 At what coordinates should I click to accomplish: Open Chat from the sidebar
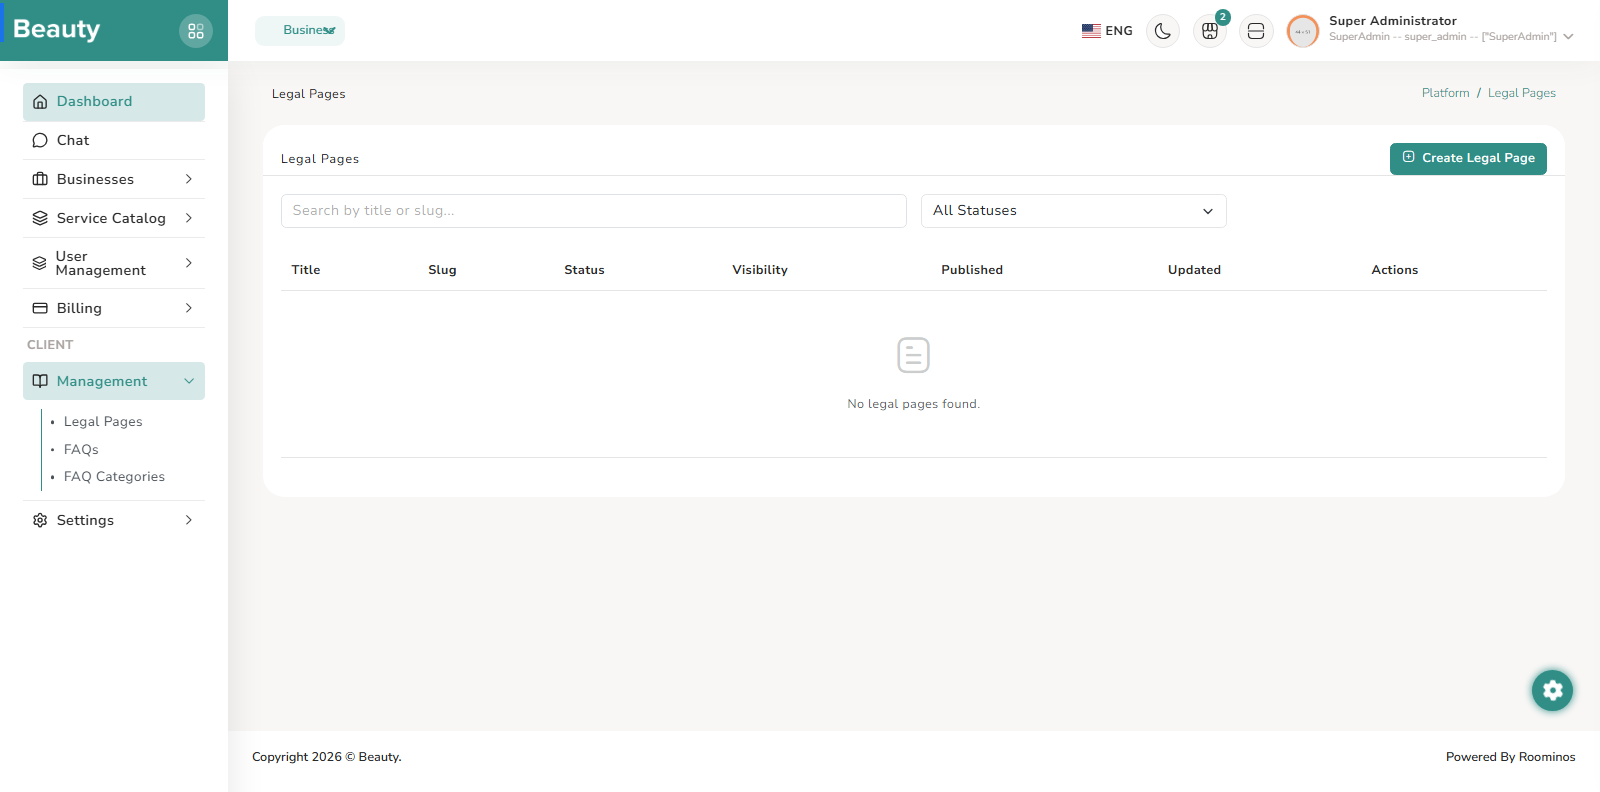point(114,141)
